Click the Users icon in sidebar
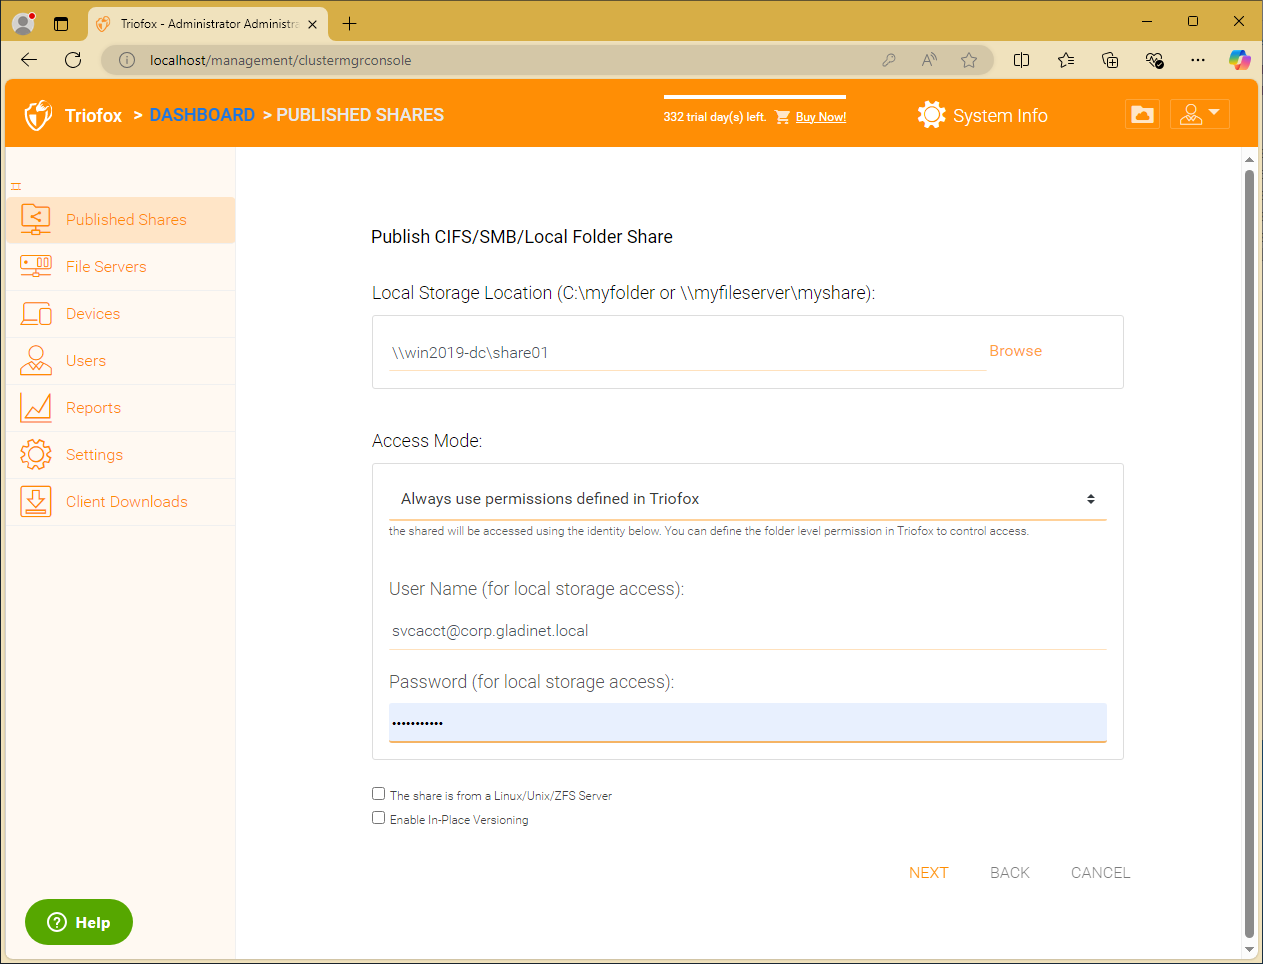The image size is (1263, 964). [x=36, y=360]
